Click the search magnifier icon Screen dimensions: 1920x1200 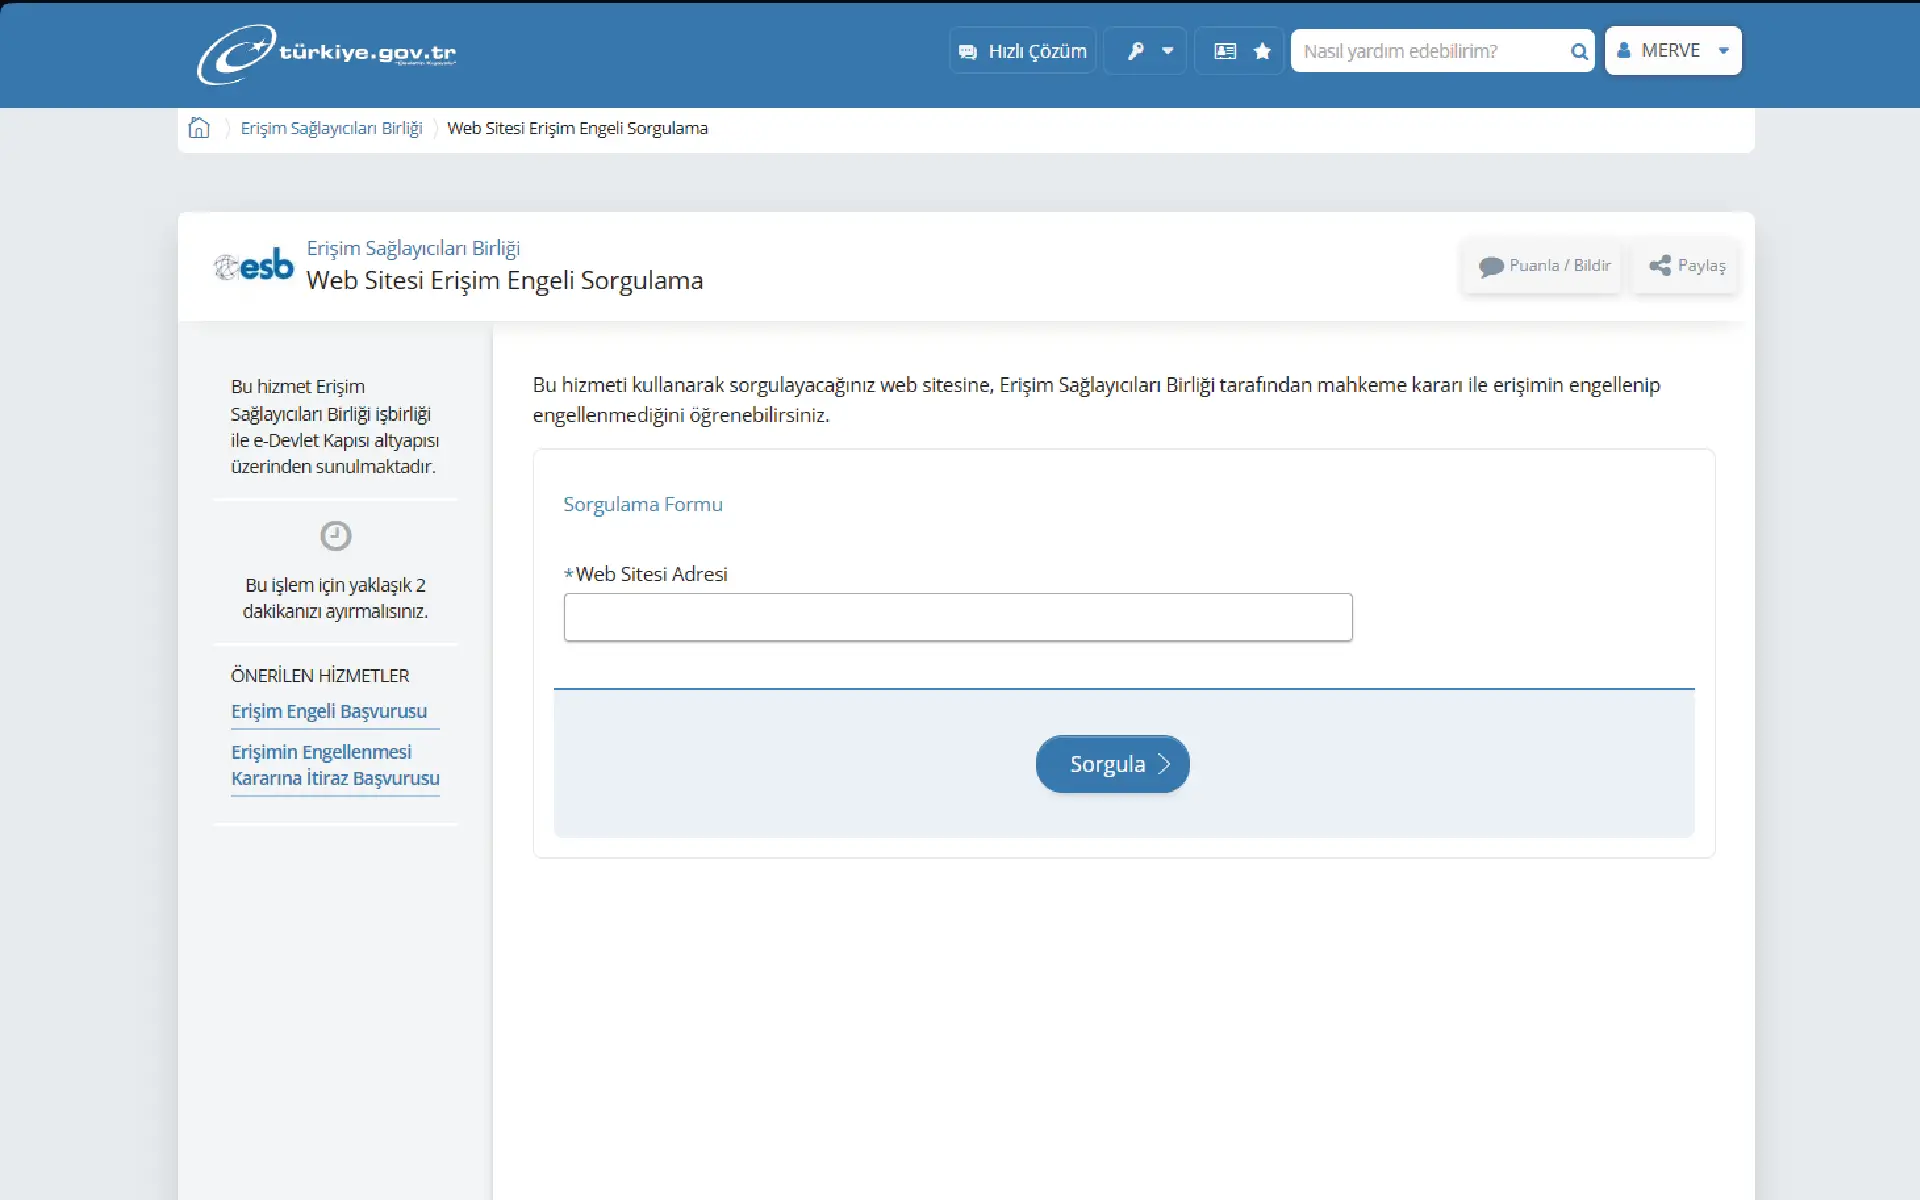[1579, 50]
